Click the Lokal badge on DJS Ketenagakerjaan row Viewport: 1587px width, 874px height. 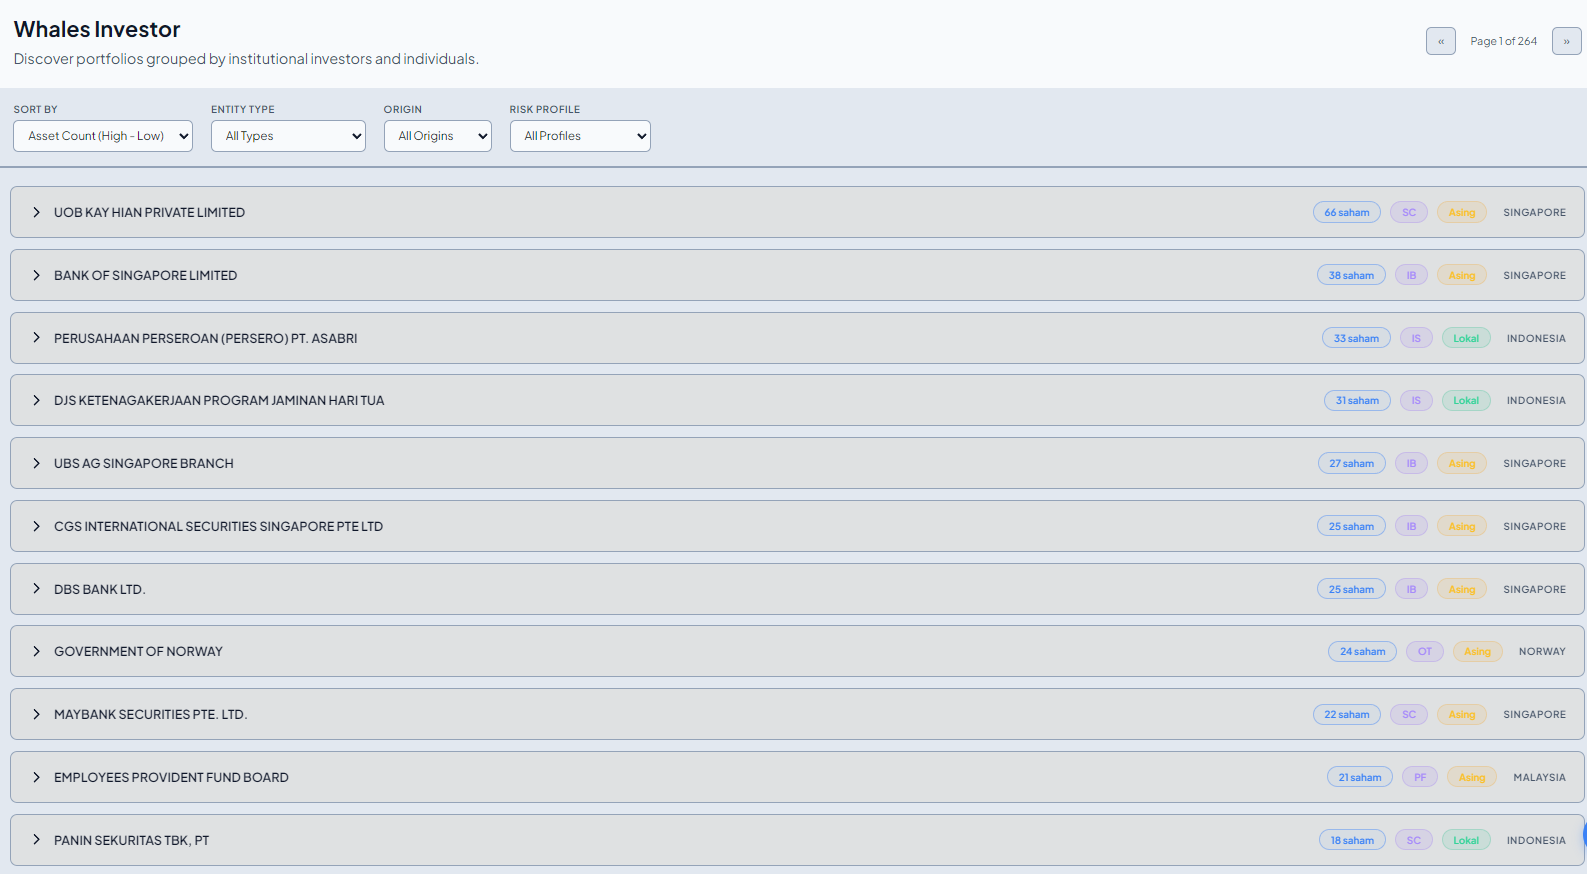pos(1466,400)
